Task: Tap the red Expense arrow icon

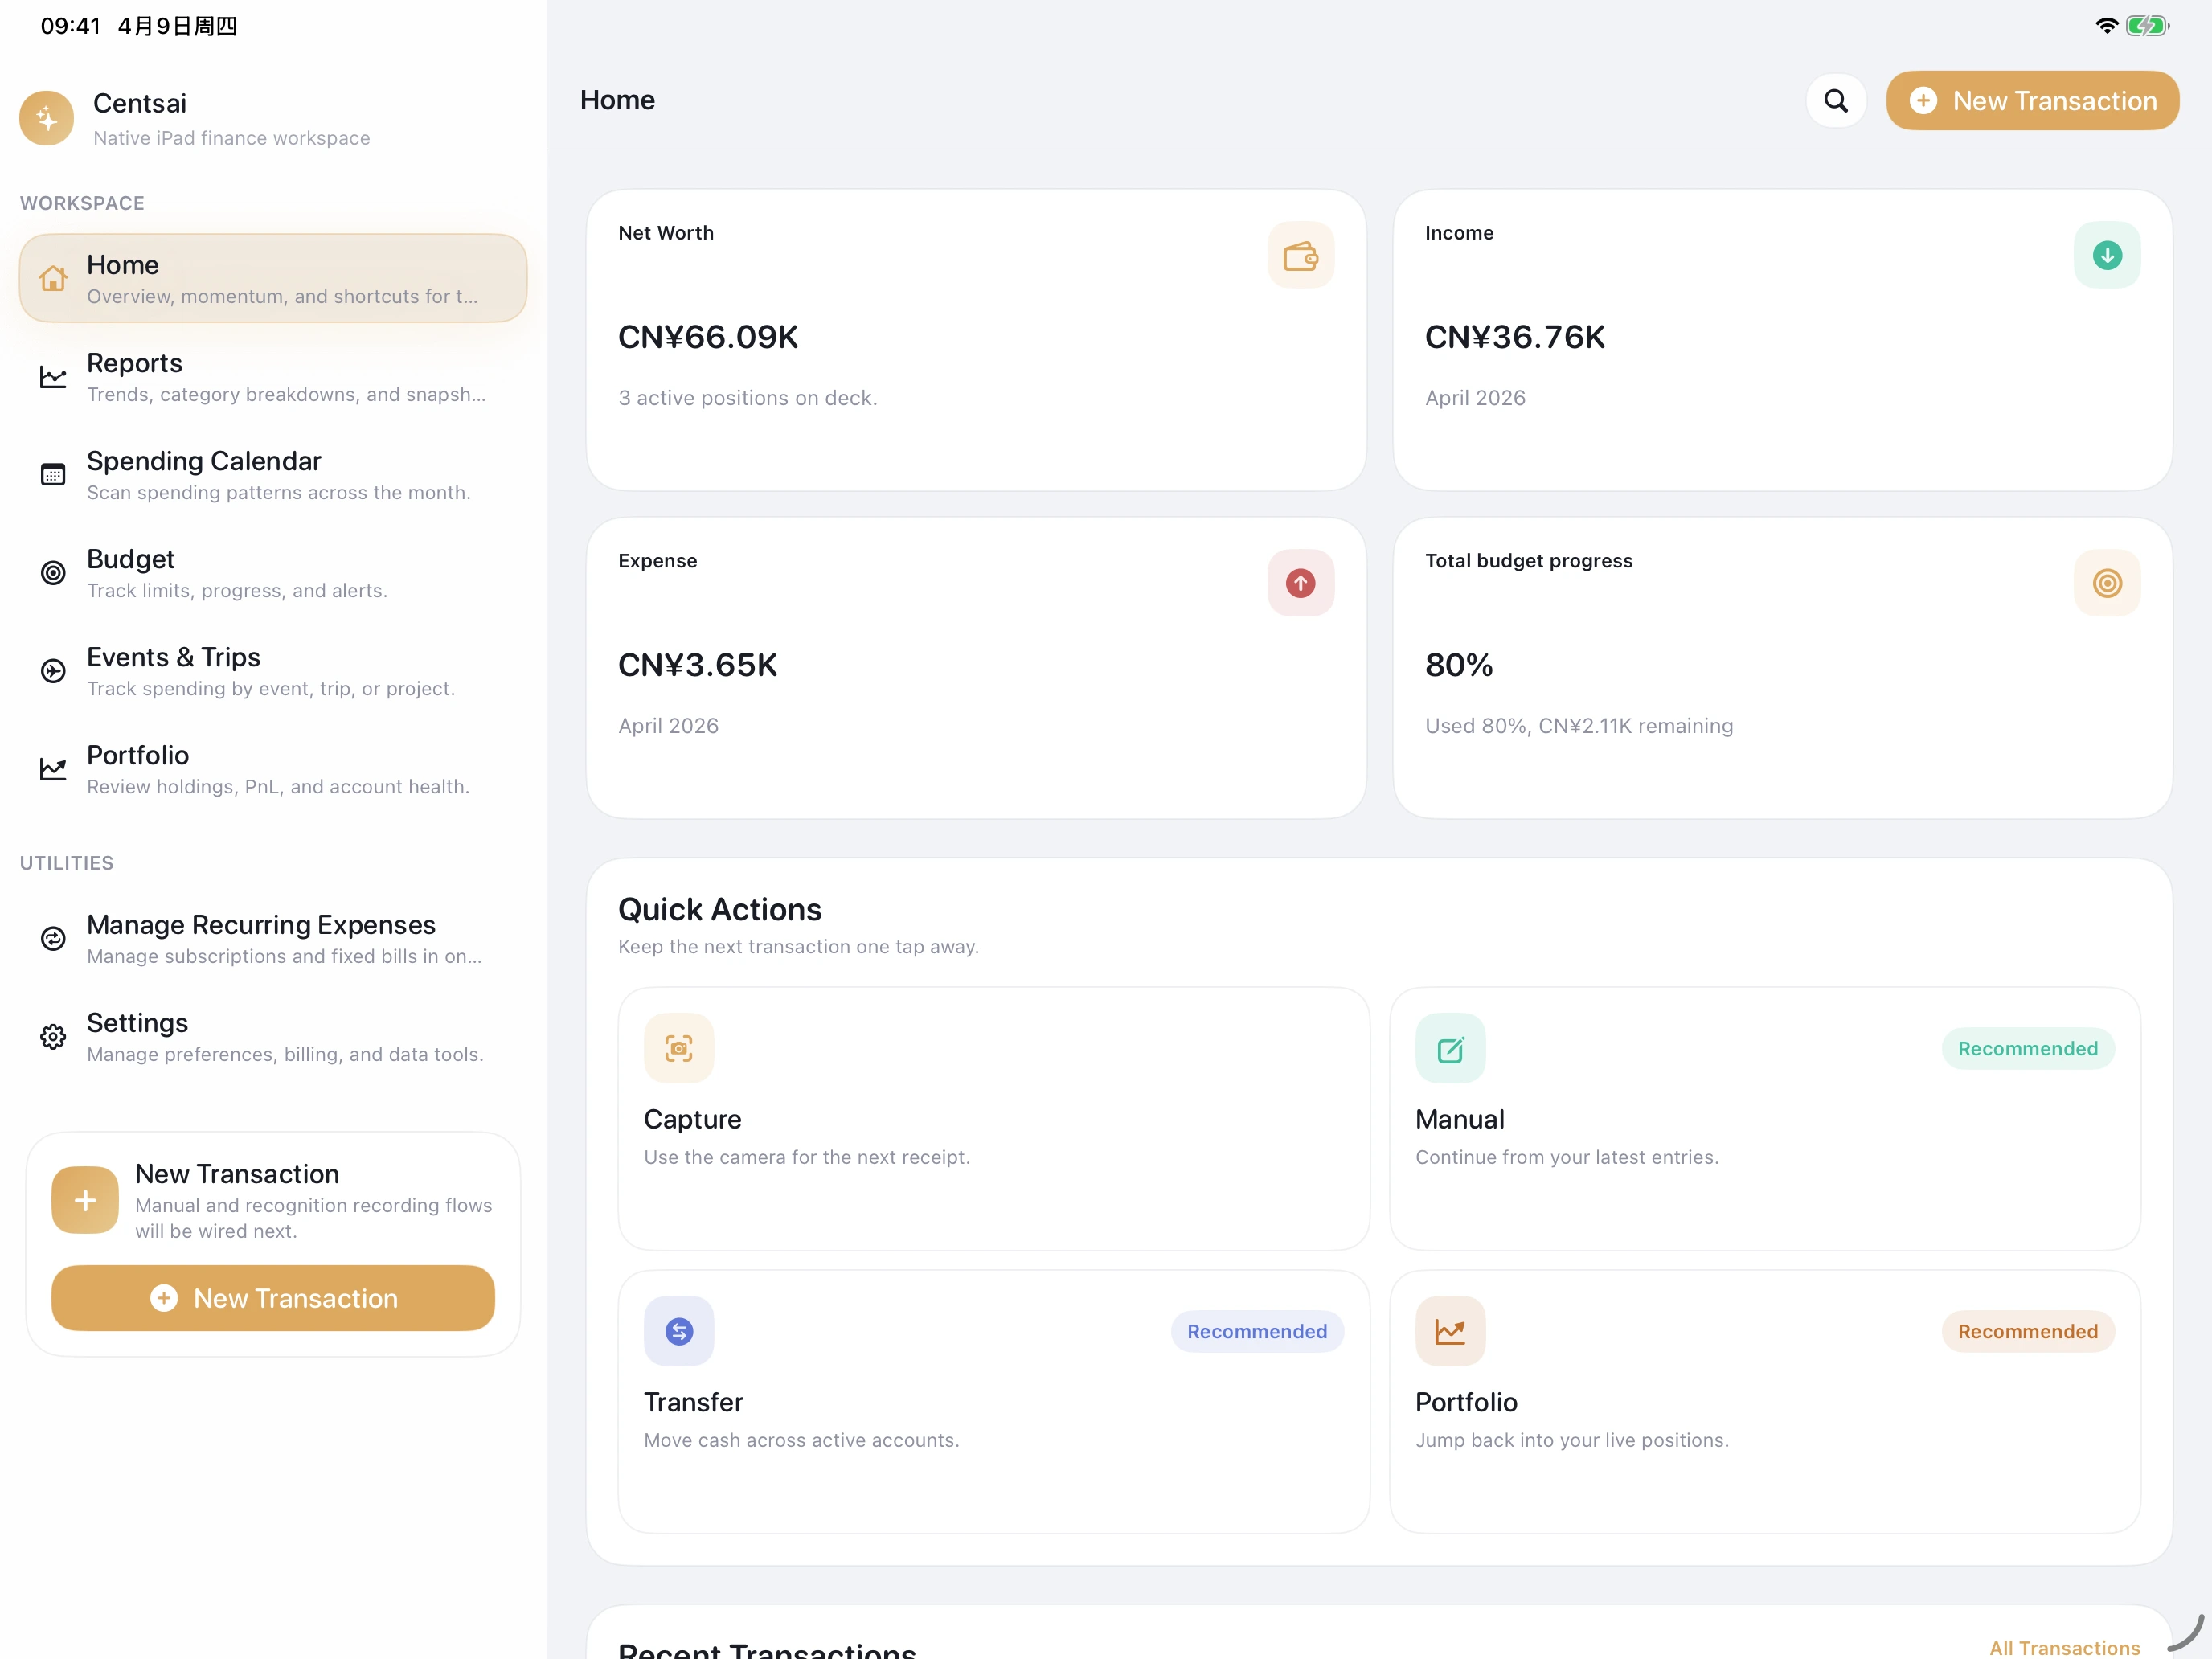Action: (x=1300, y=583)
